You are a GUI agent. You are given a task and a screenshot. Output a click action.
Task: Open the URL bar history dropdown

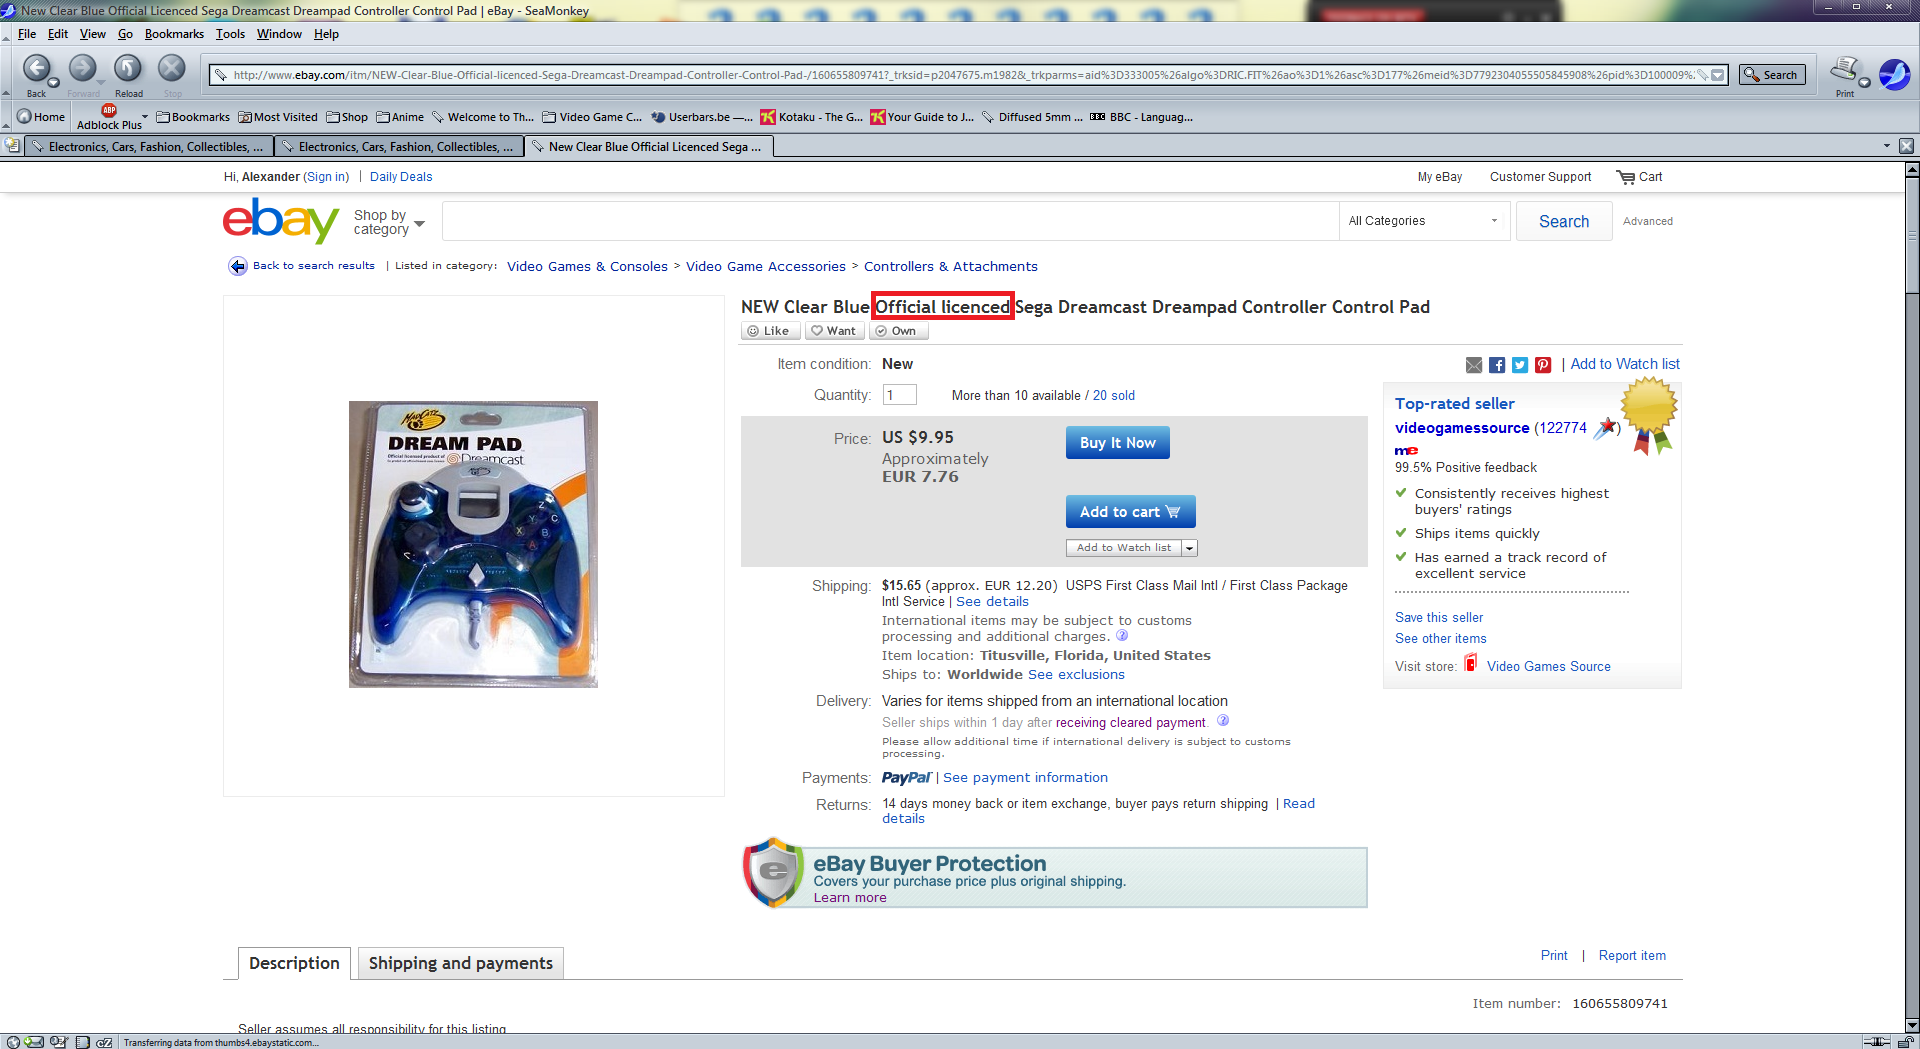[1718, 75]
